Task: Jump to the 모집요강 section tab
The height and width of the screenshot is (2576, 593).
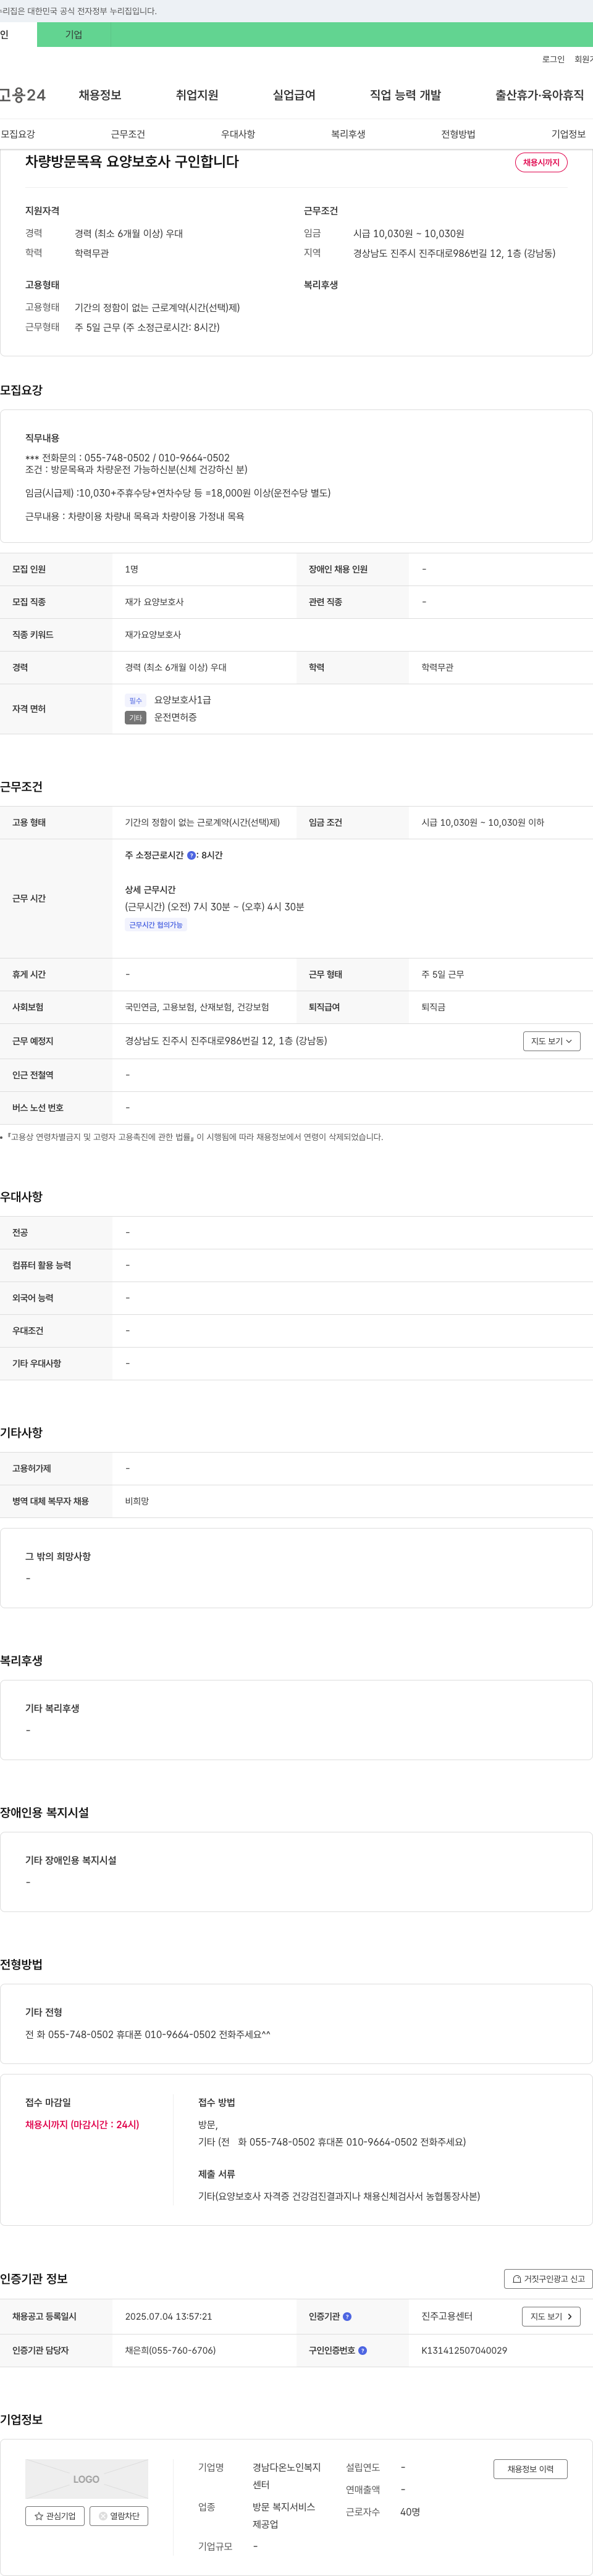Action: click(x=18, y=134)
